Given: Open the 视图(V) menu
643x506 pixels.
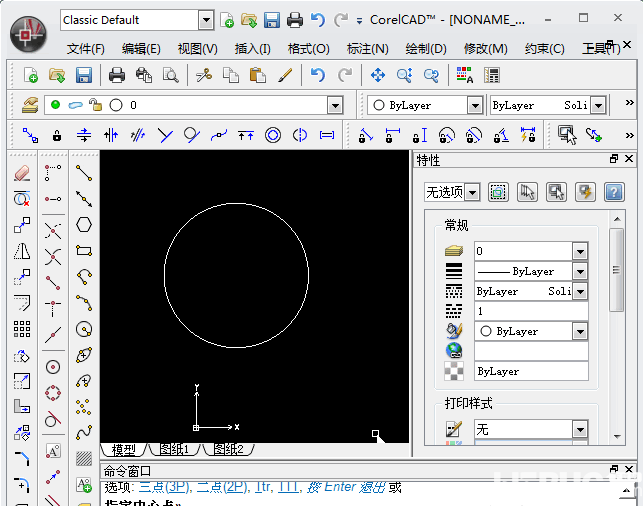Looking at the screenshot, I should (197, 49).
